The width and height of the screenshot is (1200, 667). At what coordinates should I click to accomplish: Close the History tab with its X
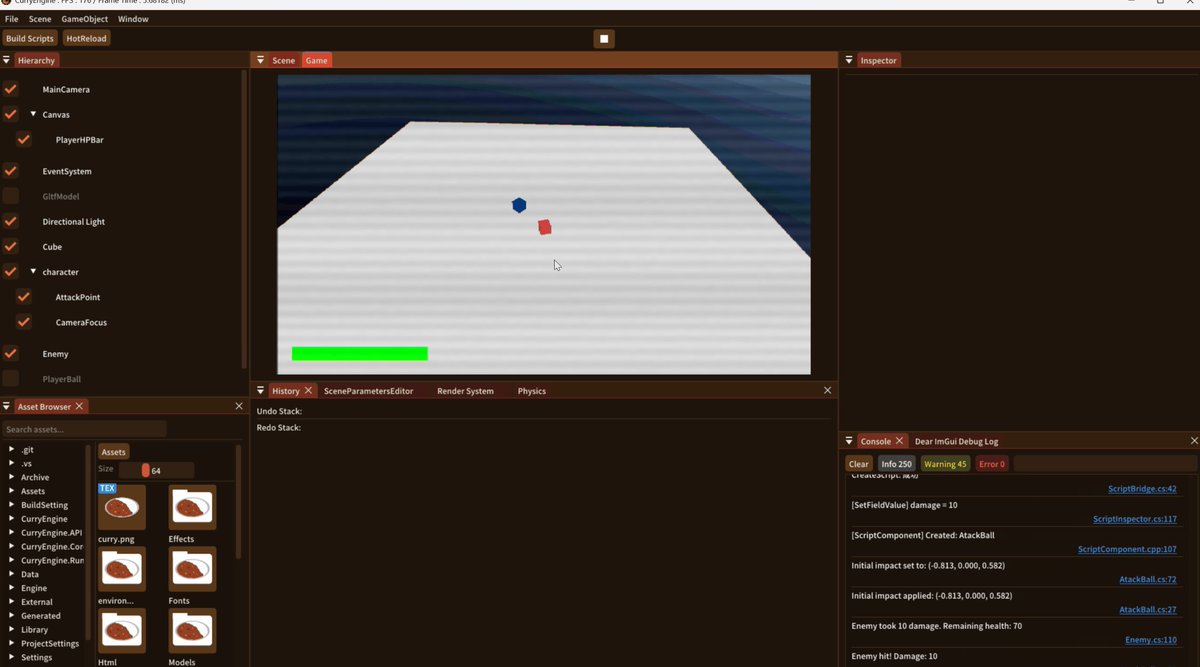308,391
